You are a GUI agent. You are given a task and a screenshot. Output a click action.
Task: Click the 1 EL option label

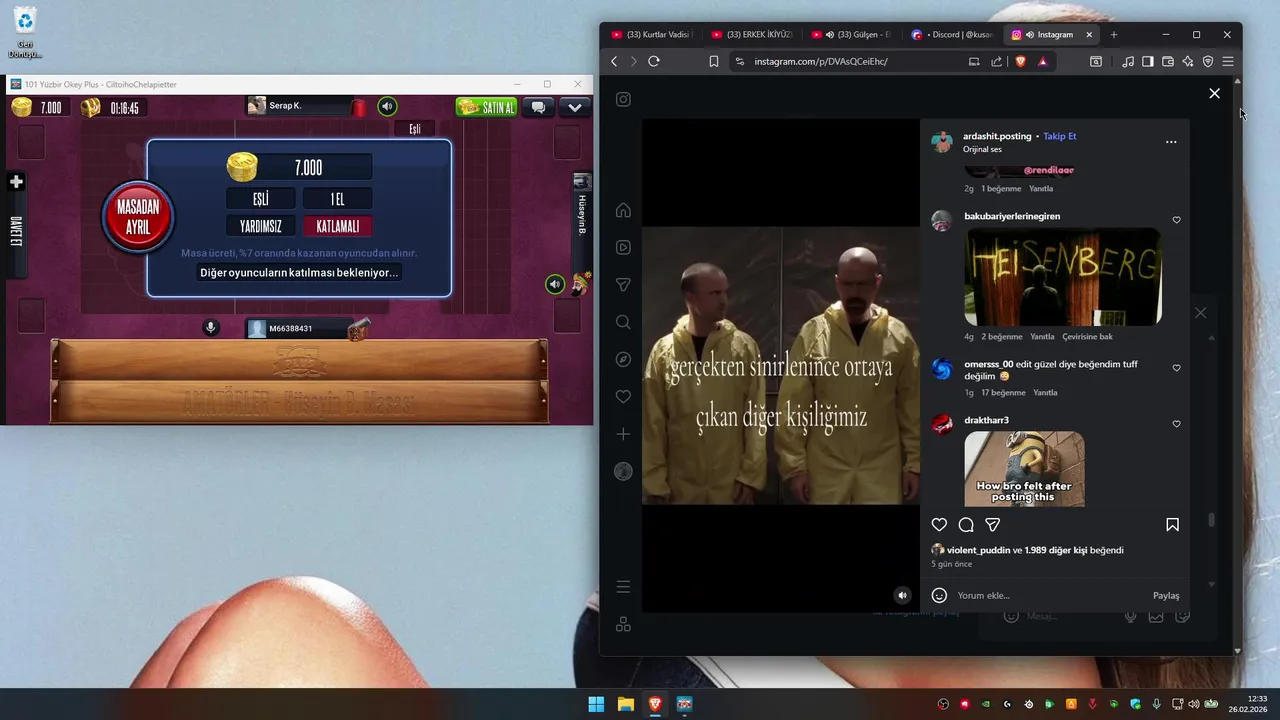click(x=337, y=199)
